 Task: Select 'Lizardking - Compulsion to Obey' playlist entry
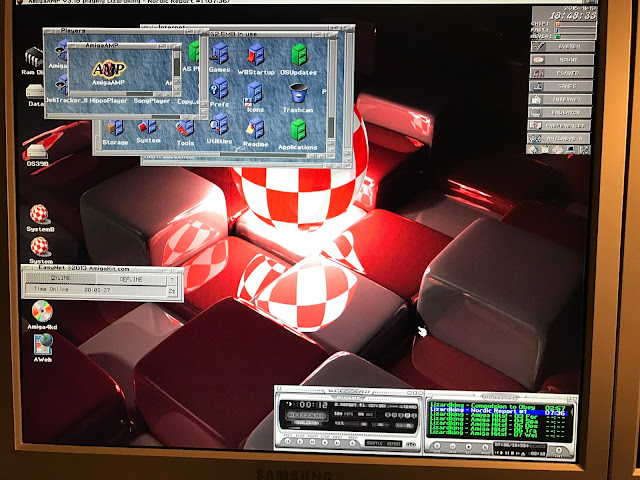coord(482,406)
